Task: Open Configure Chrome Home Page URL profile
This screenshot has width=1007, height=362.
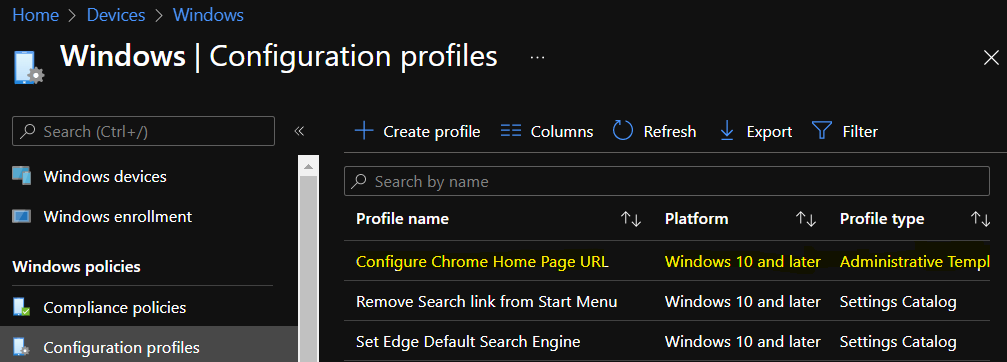Action: pyautogui.click(x=482, y=261)
